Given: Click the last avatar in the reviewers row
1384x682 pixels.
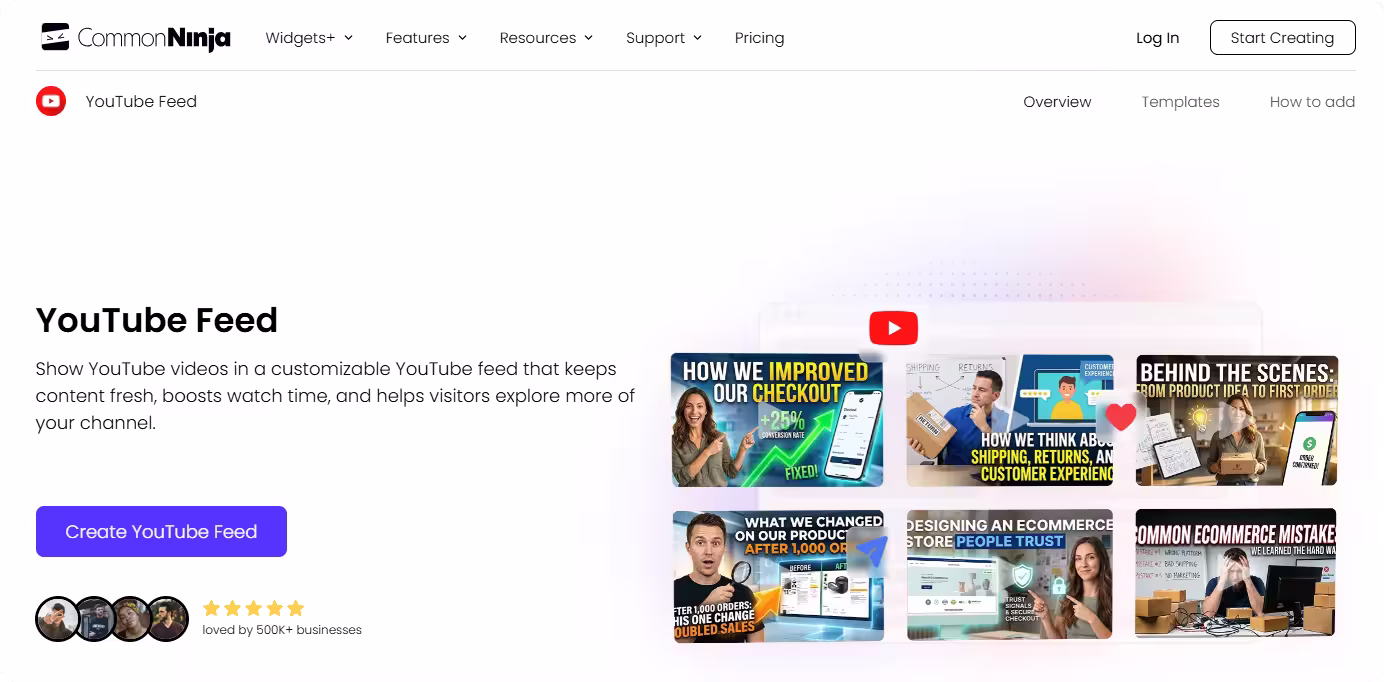Looking at the screenshot, I should [x=167, y=619].
